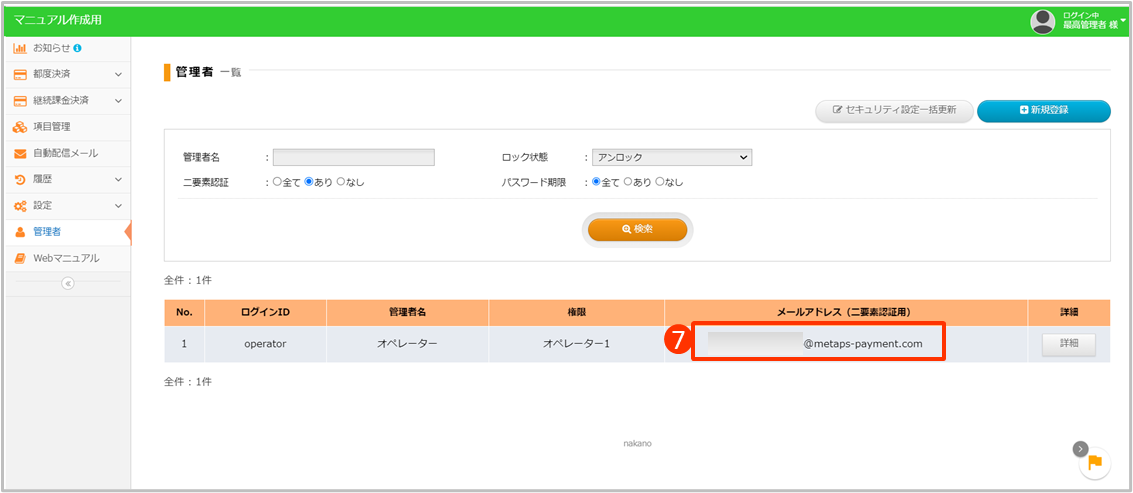This screenshot has height=493, width=1133.
Task: Click the orange flag icon button
Action: (1094, 461)
